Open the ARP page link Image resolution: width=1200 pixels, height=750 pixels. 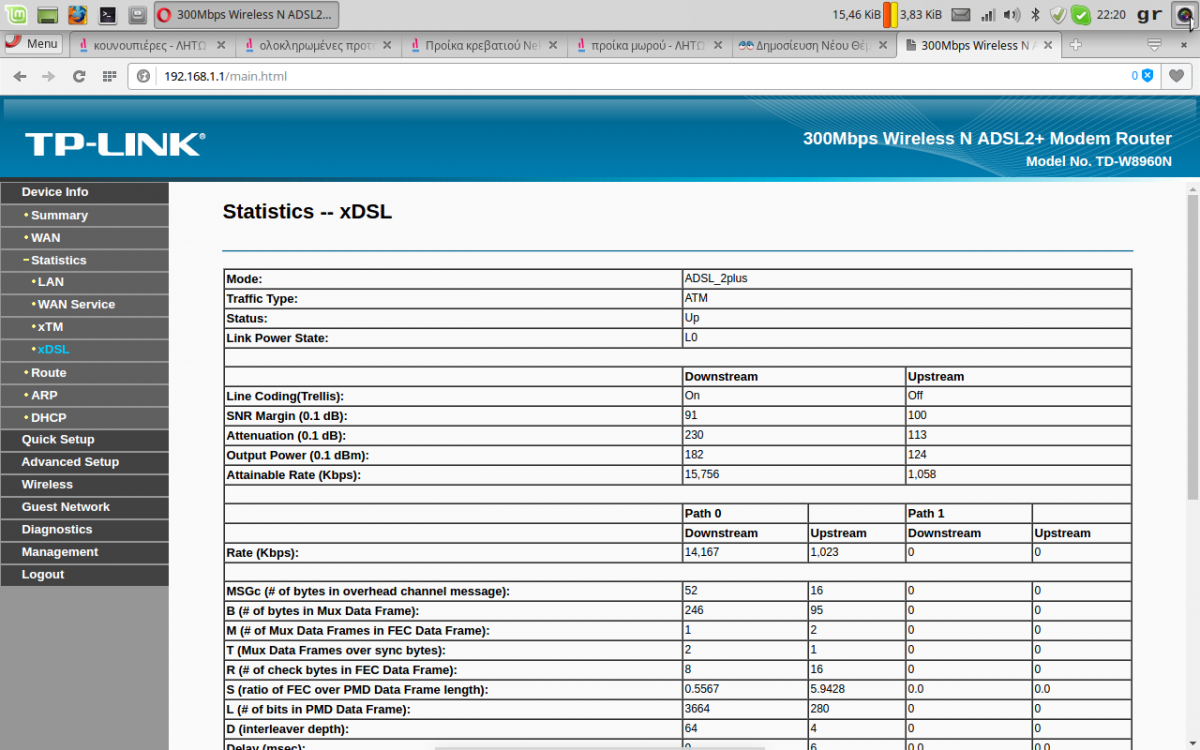coord(44,395)
